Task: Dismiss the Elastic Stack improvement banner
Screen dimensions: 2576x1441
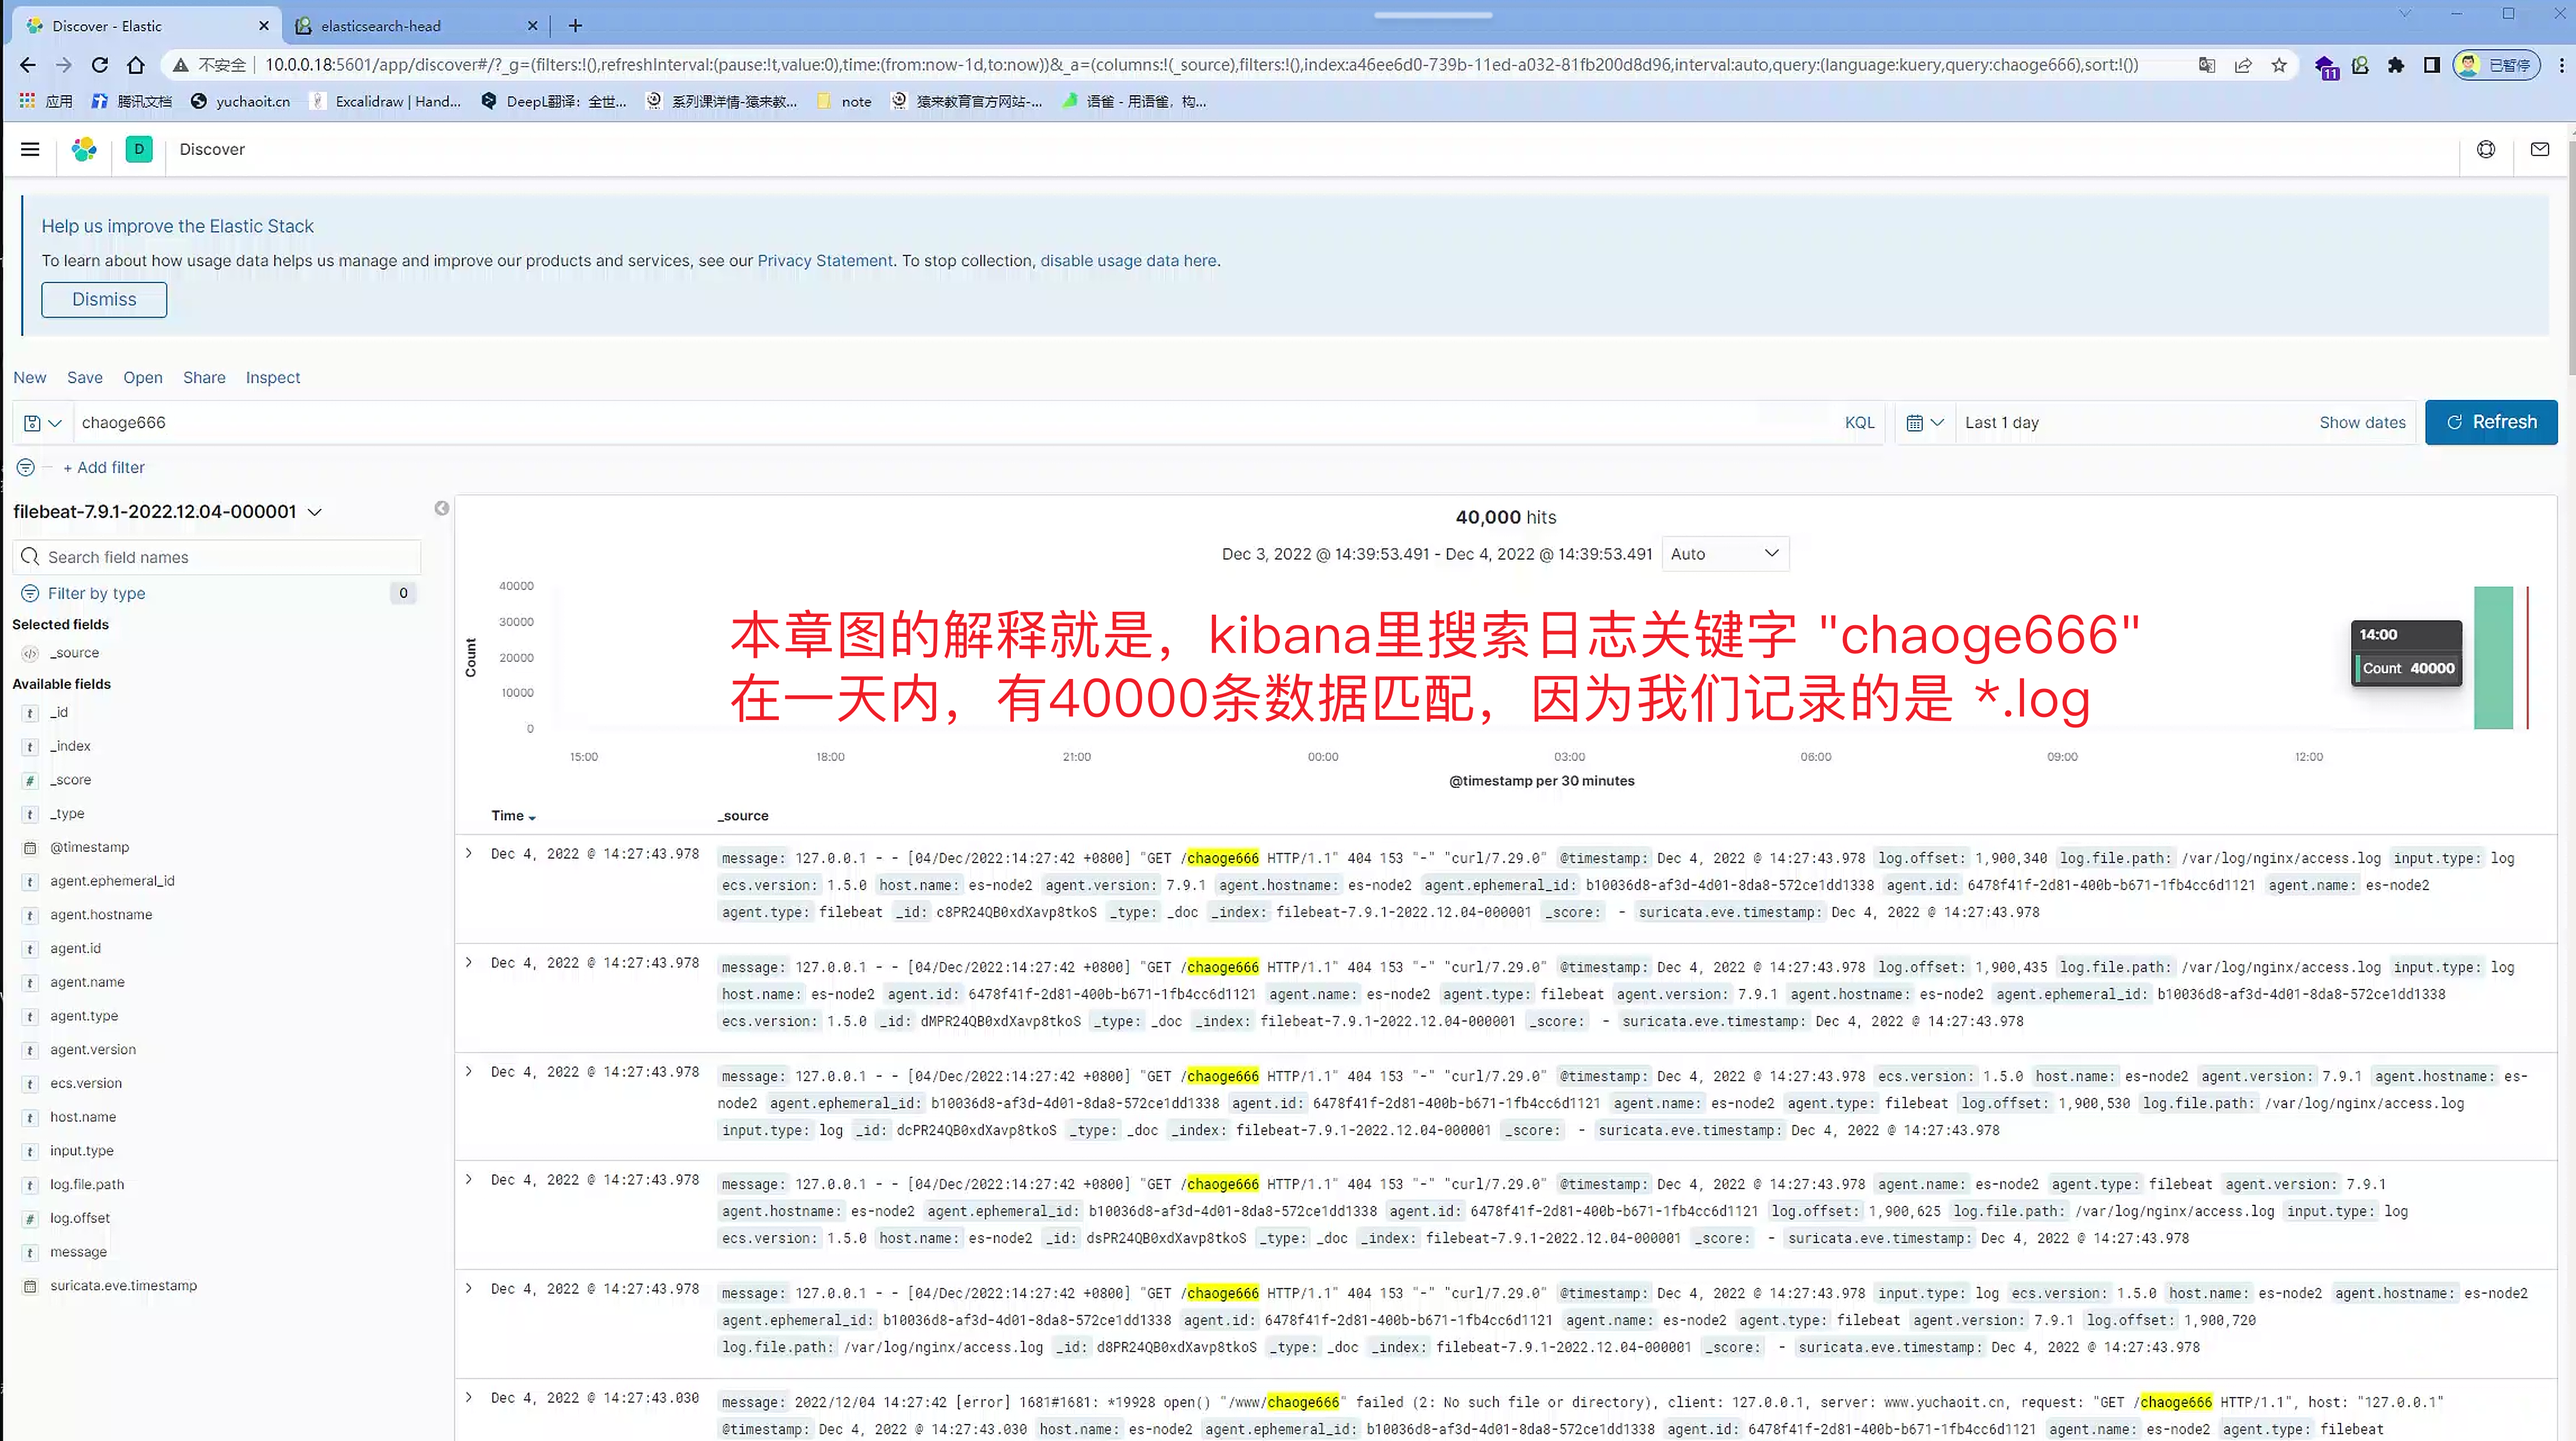Action: pyautogui.click(x=103, y=299)
